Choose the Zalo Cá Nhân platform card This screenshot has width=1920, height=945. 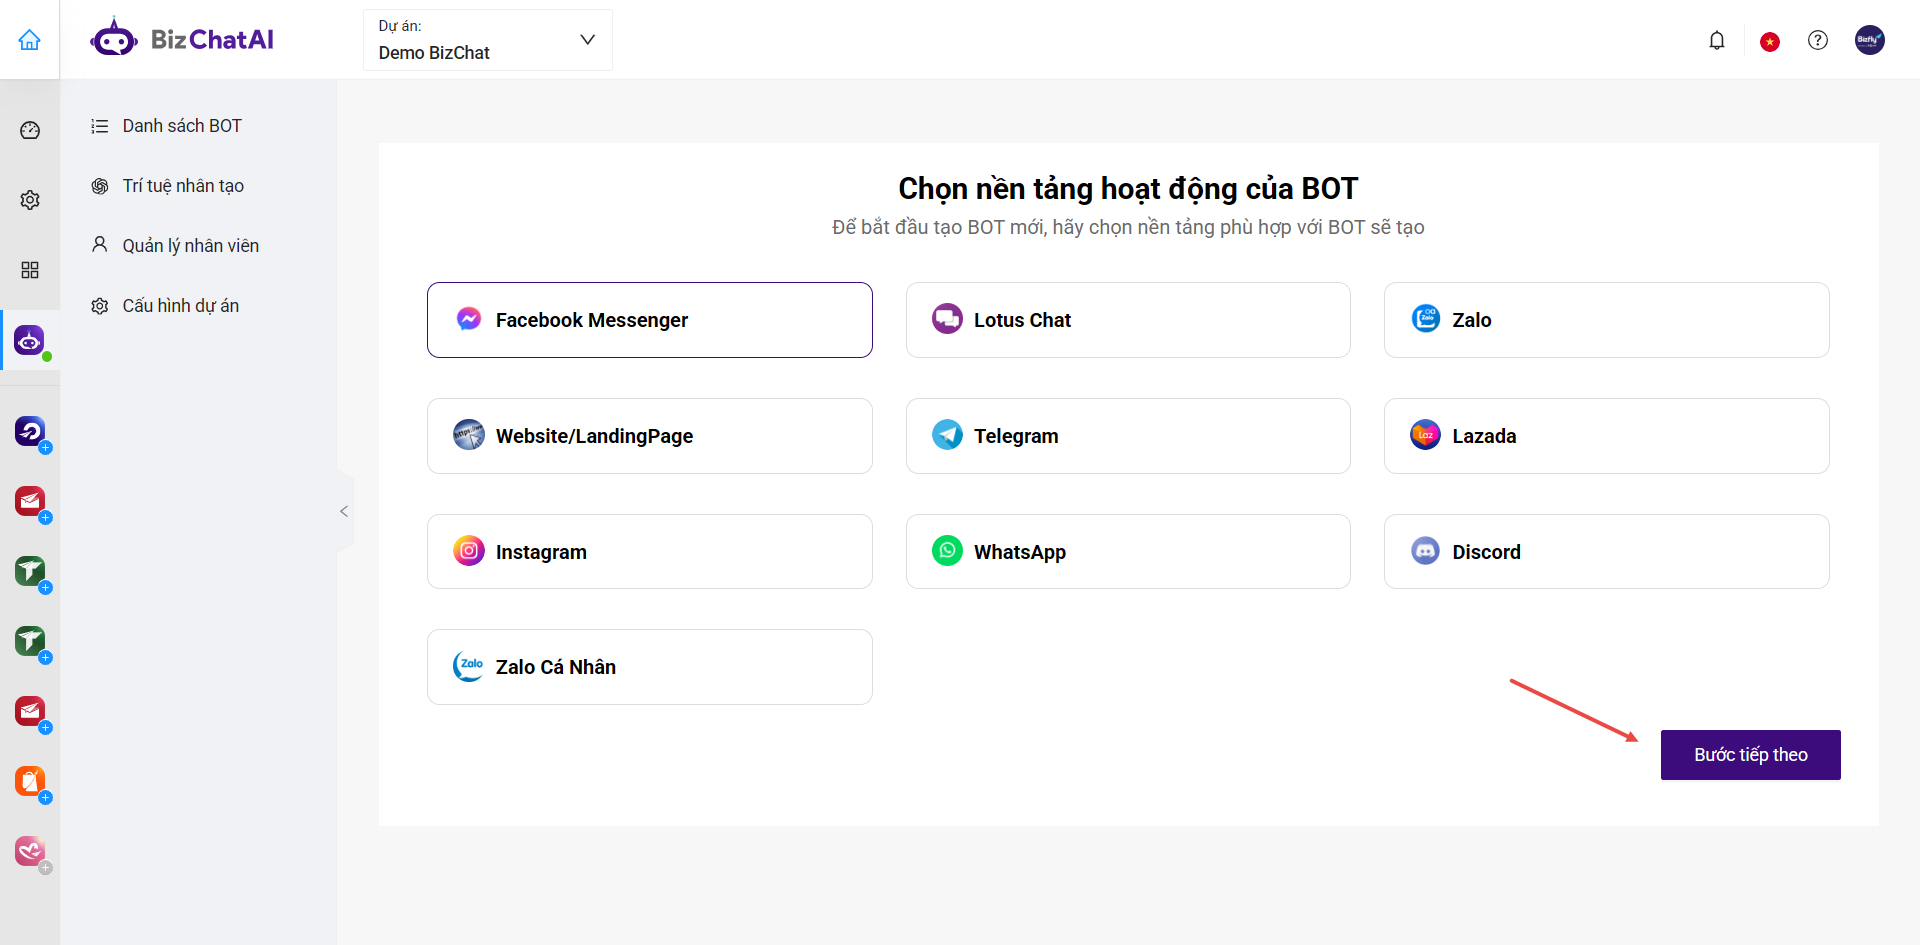pyautogui.click(x=650, y=667)
